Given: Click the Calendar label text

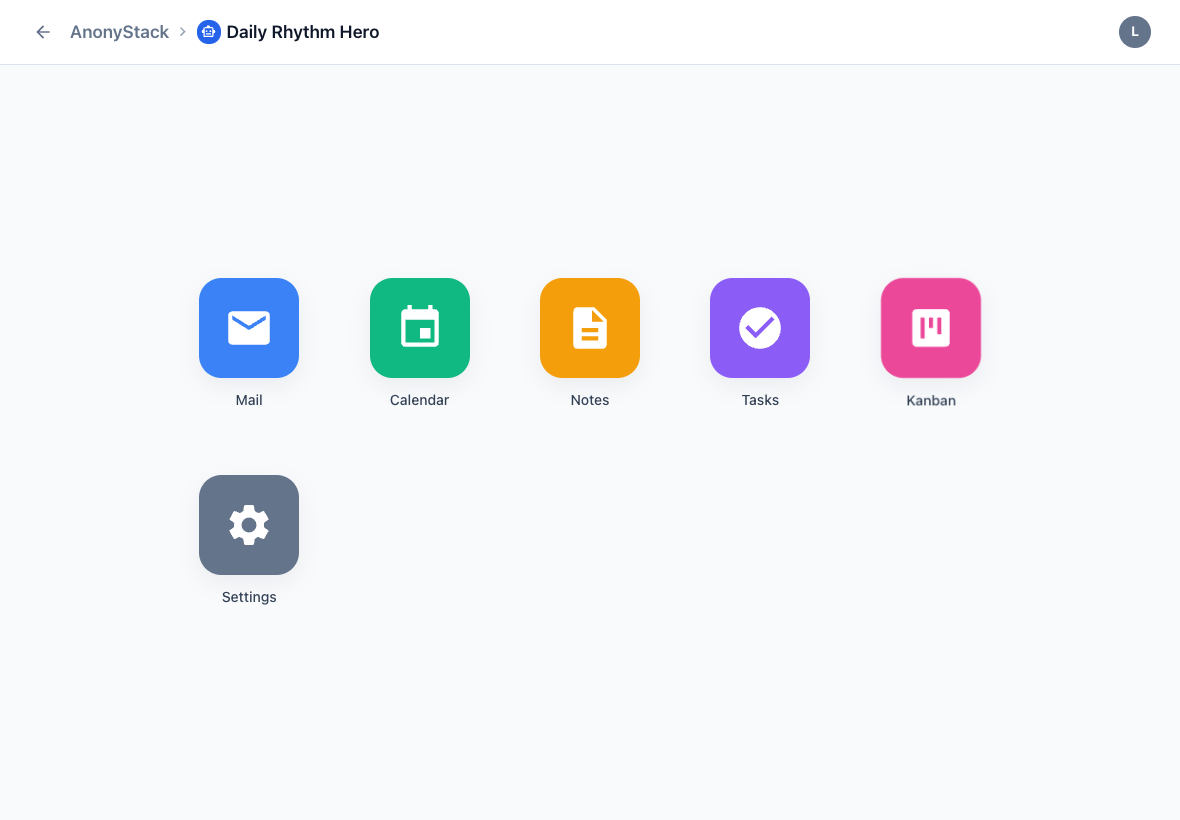Looking at the screenshot, I should tap(419, 400).
